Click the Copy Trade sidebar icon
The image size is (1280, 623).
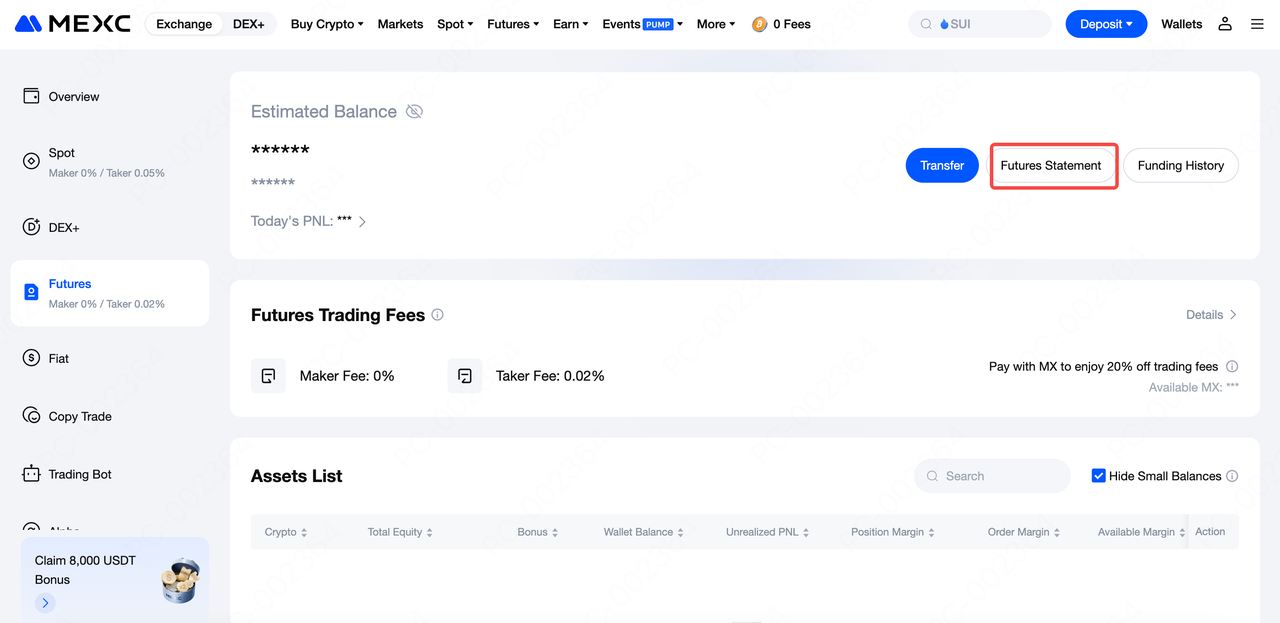(x=31, y=416)
